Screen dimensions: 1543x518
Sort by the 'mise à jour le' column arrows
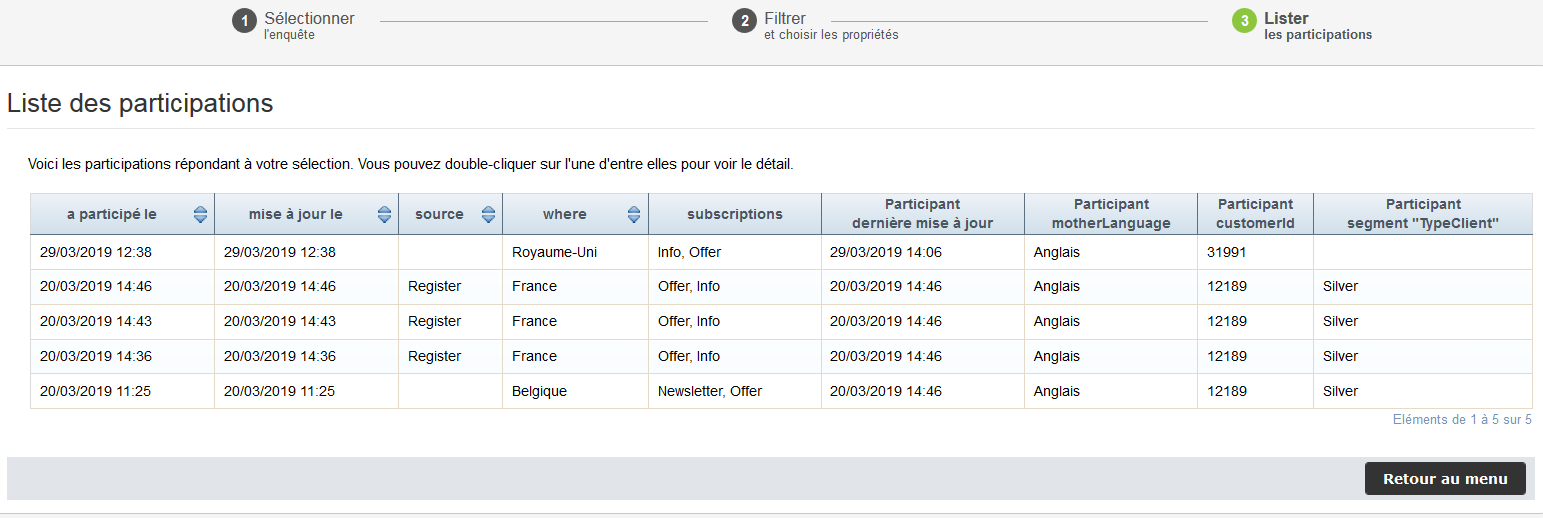pos(384,214)
